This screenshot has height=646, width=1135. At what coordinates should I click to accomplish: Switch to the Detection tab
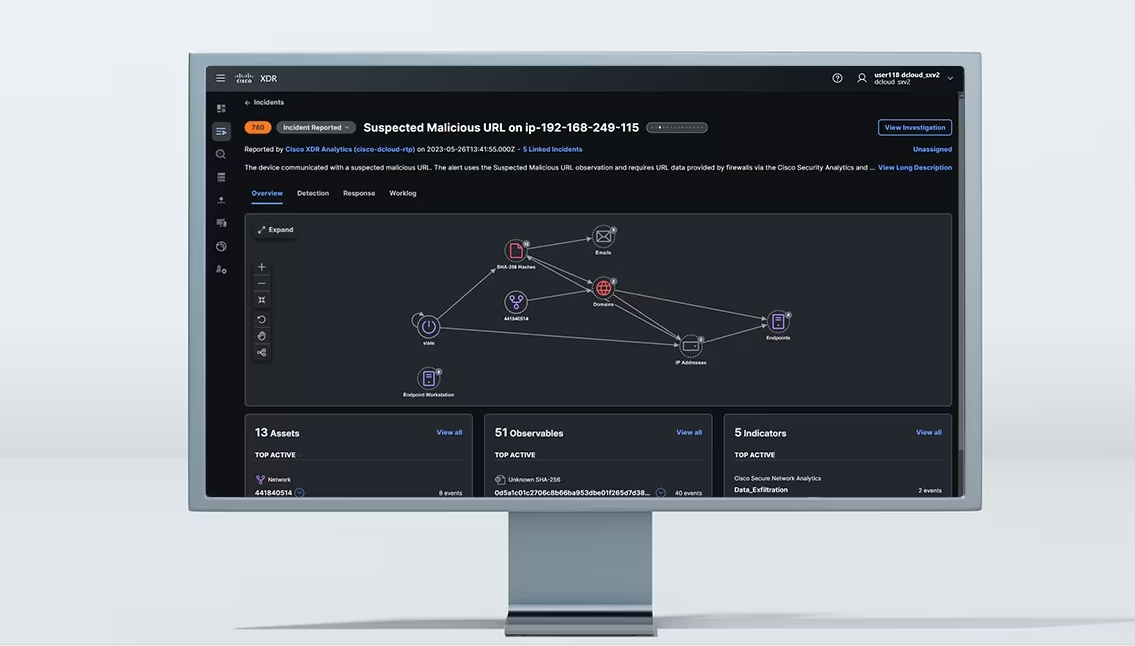click(x=313, y=193)
